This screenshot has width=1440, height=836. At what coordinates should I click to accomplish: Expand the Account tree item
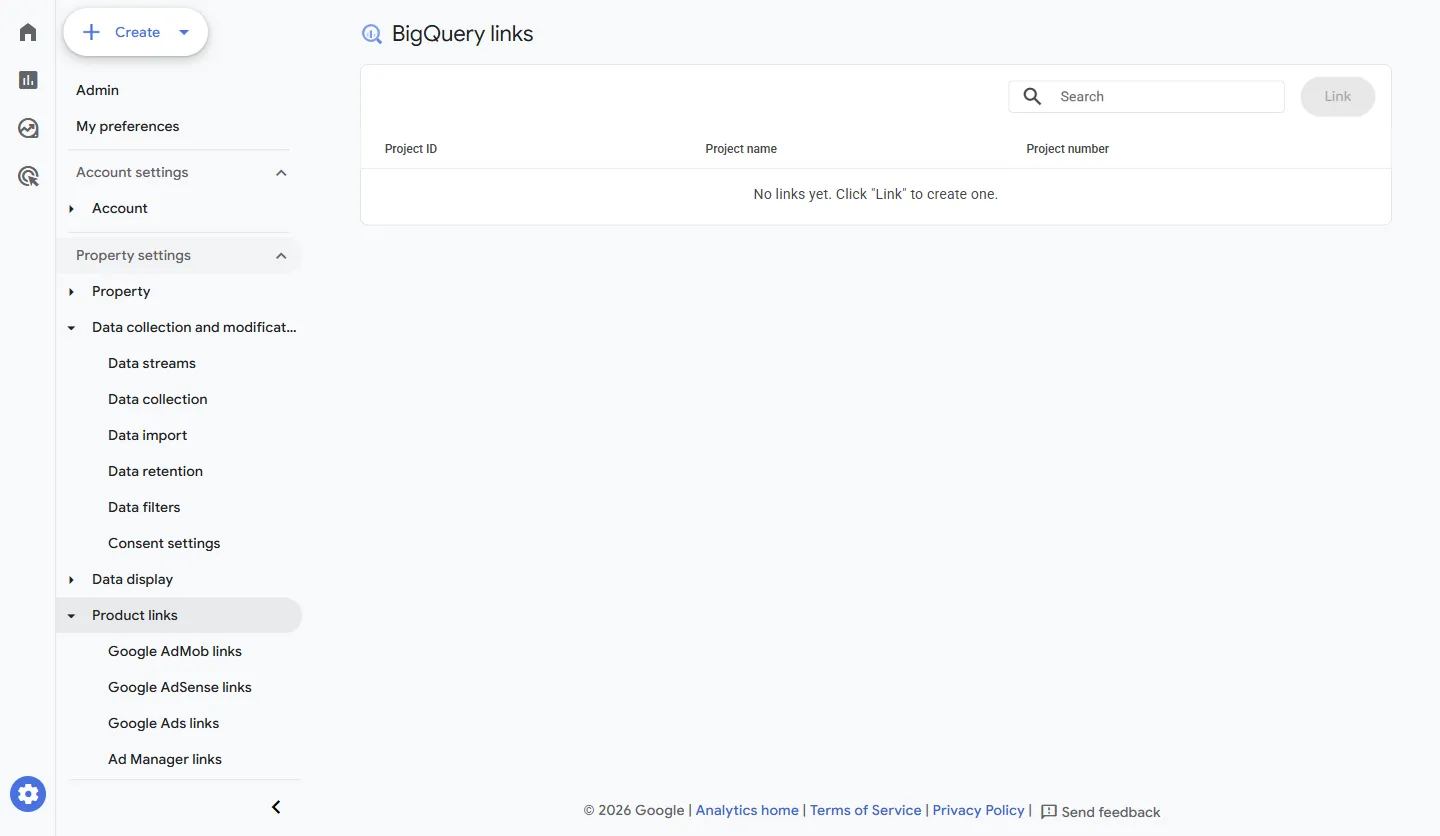pos(72,209)
